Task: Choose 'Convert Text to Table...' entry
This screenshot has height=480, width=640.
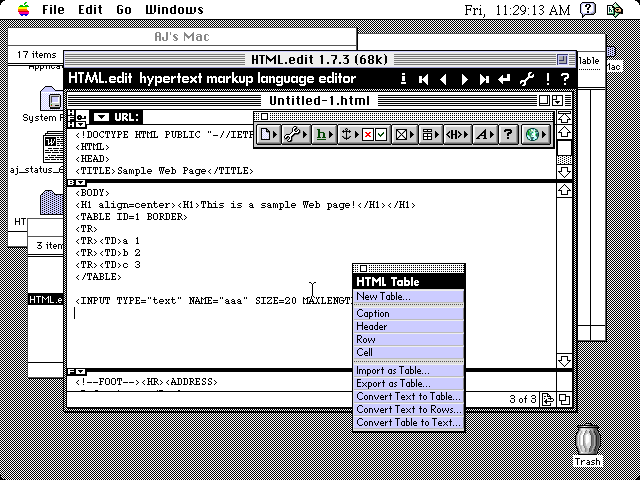Action: tap(409, 396)
